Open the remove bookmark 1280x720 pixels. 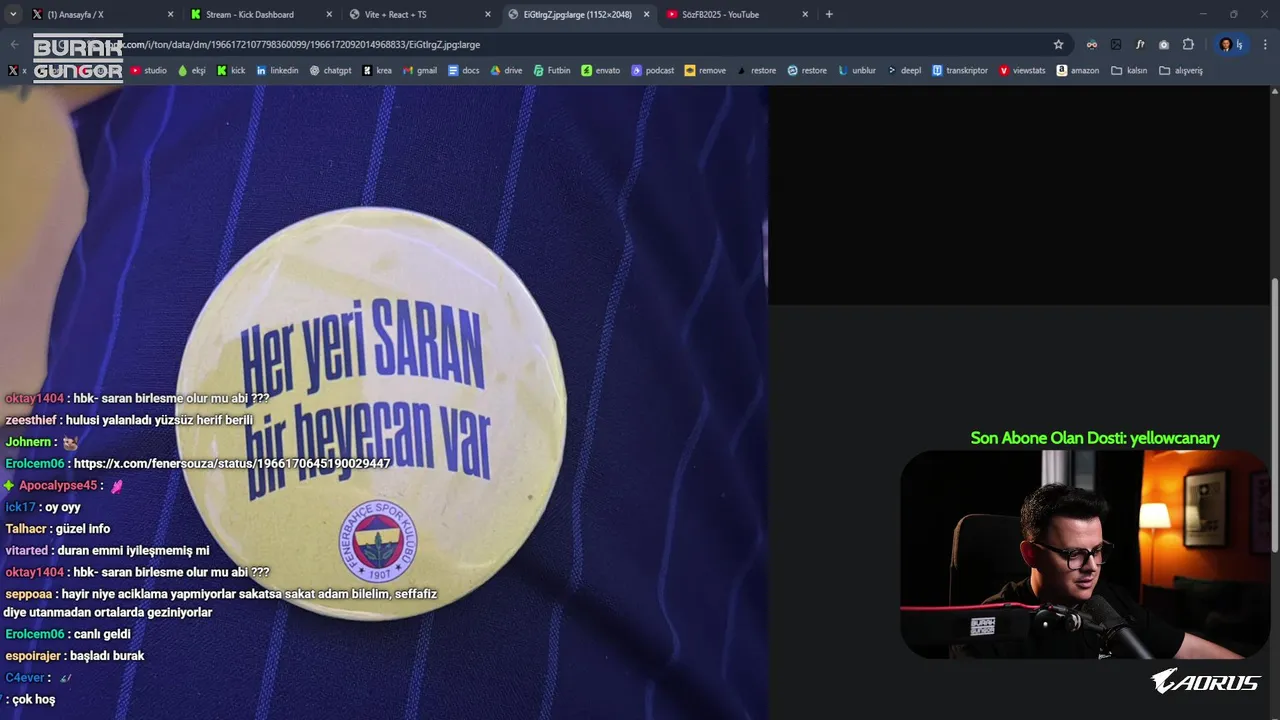[x=704, y=71]
